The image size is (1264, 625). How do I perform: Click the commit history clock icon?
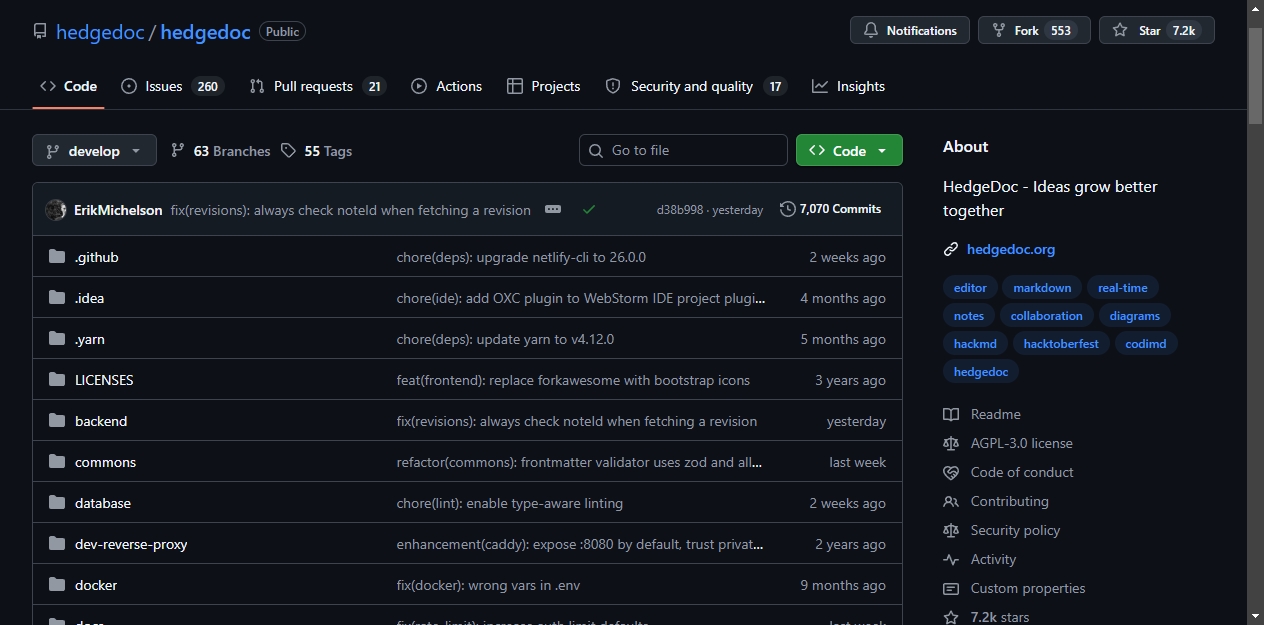coord(788,209)
